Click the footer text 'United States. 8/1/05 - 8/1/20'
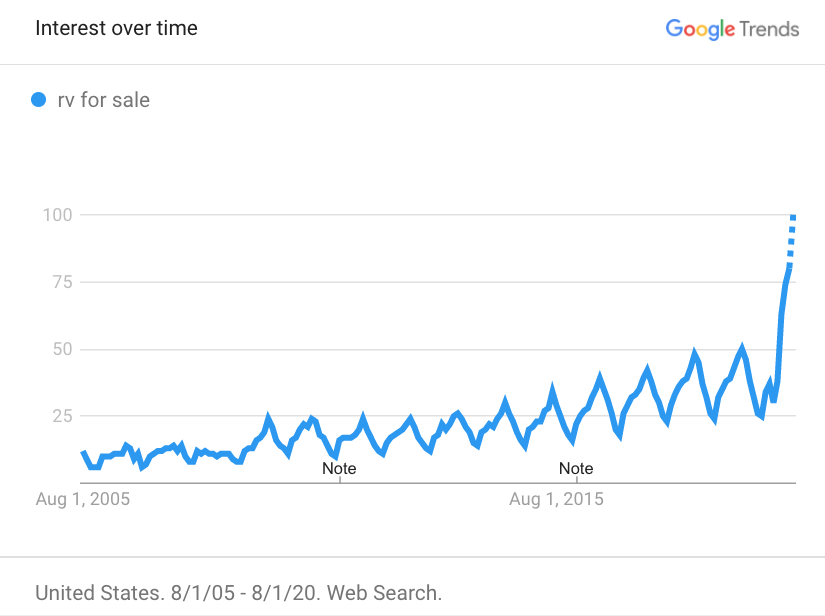The height and width of the screenshot is (616, 825). point(177,593)
